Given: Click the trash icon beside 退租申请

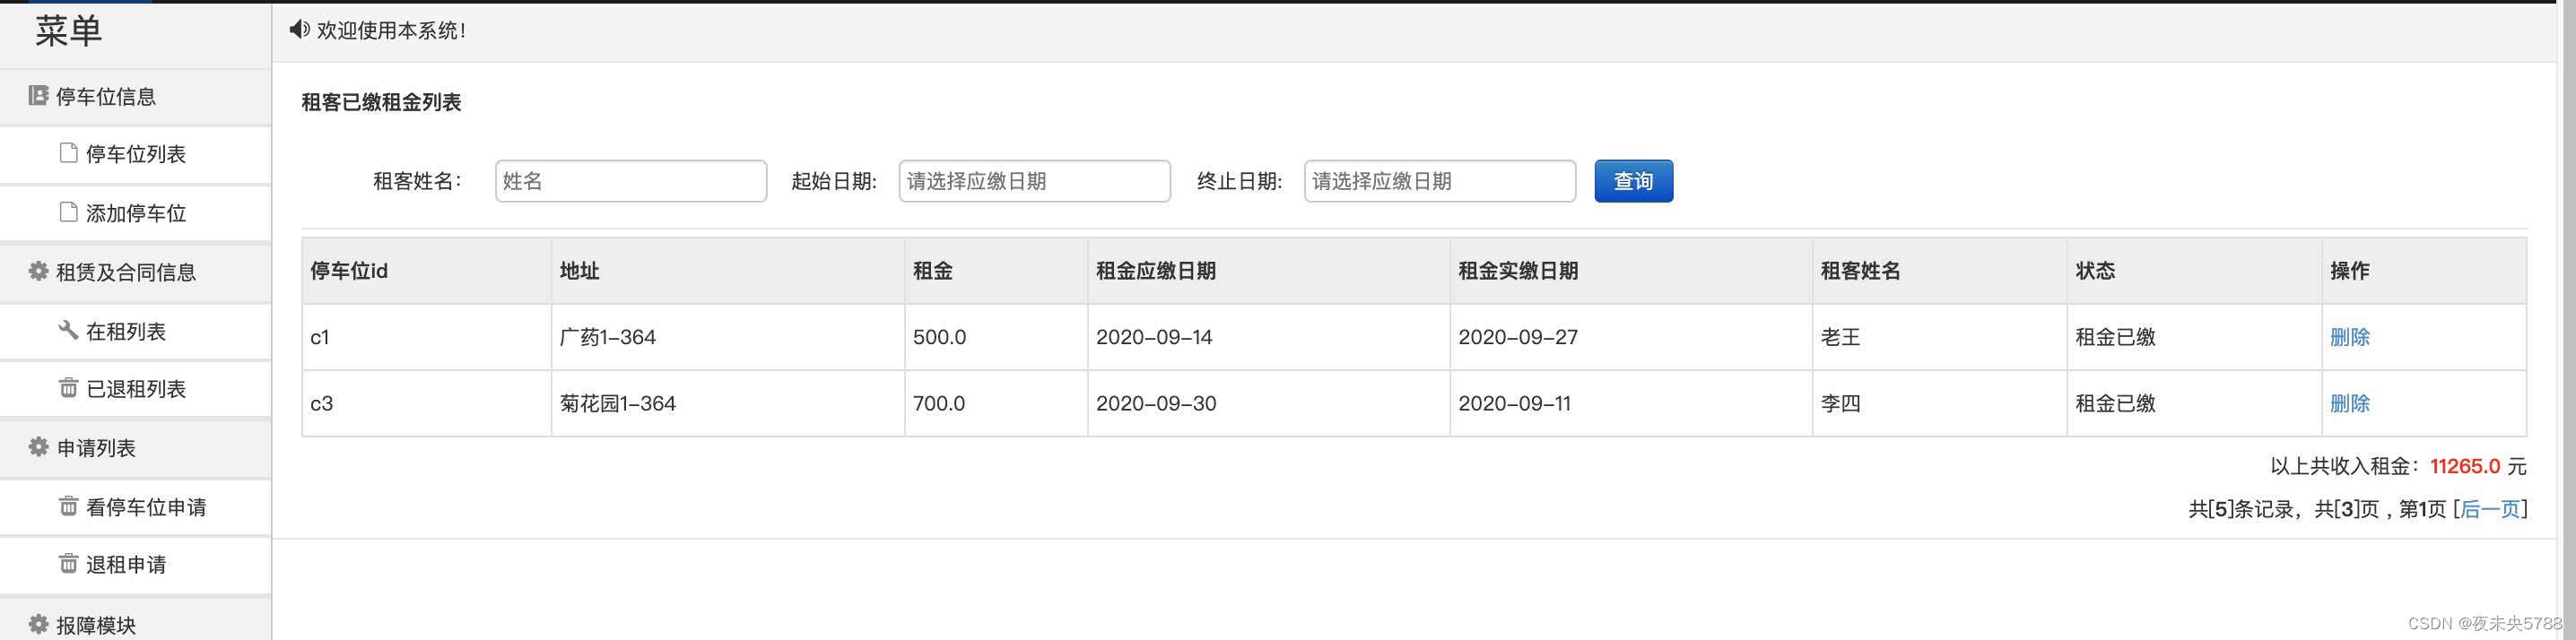Looking at the screenshot, I should (x=68, y=564).
